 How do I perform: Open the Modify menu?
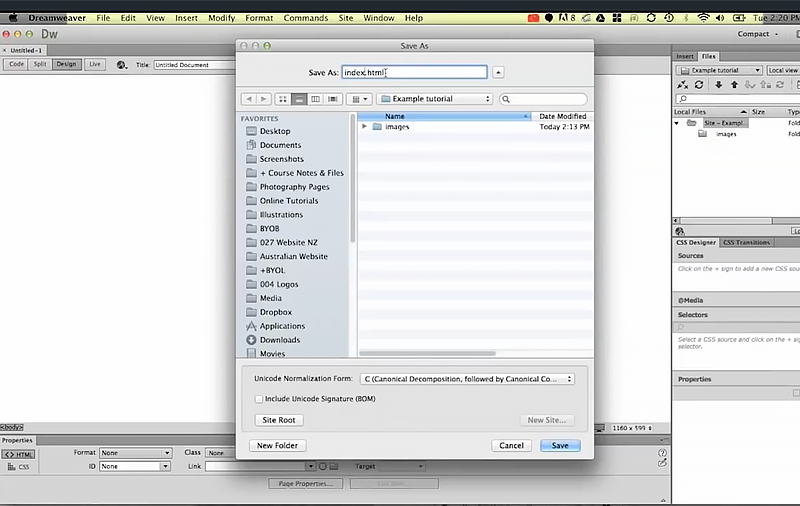221,18
